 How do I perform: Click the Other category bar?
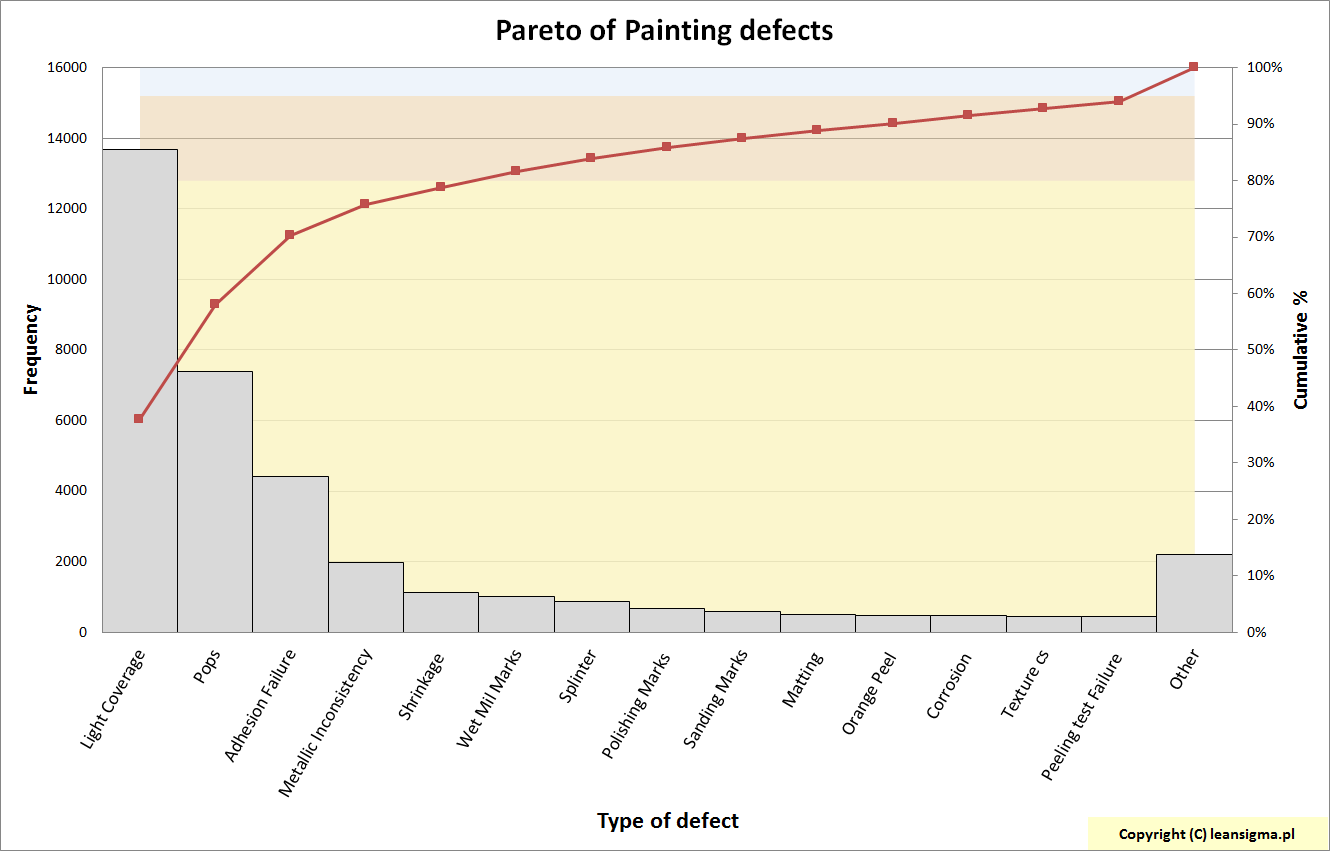tap(1194, 594)
